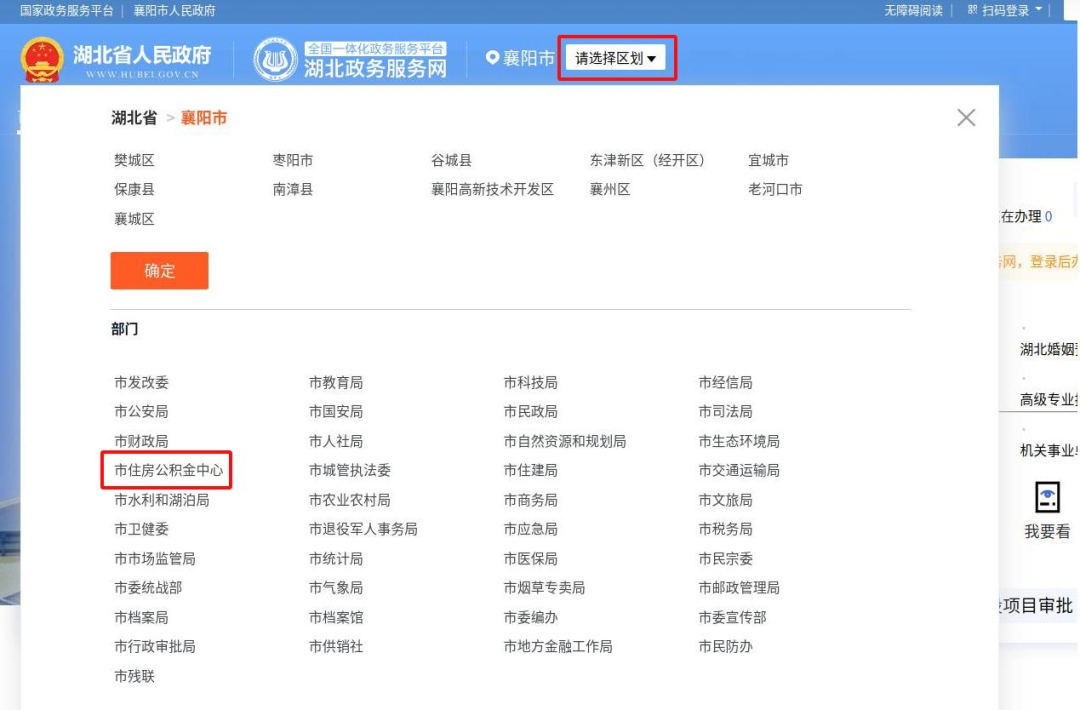Select department 市委统战部

(148, 587)
